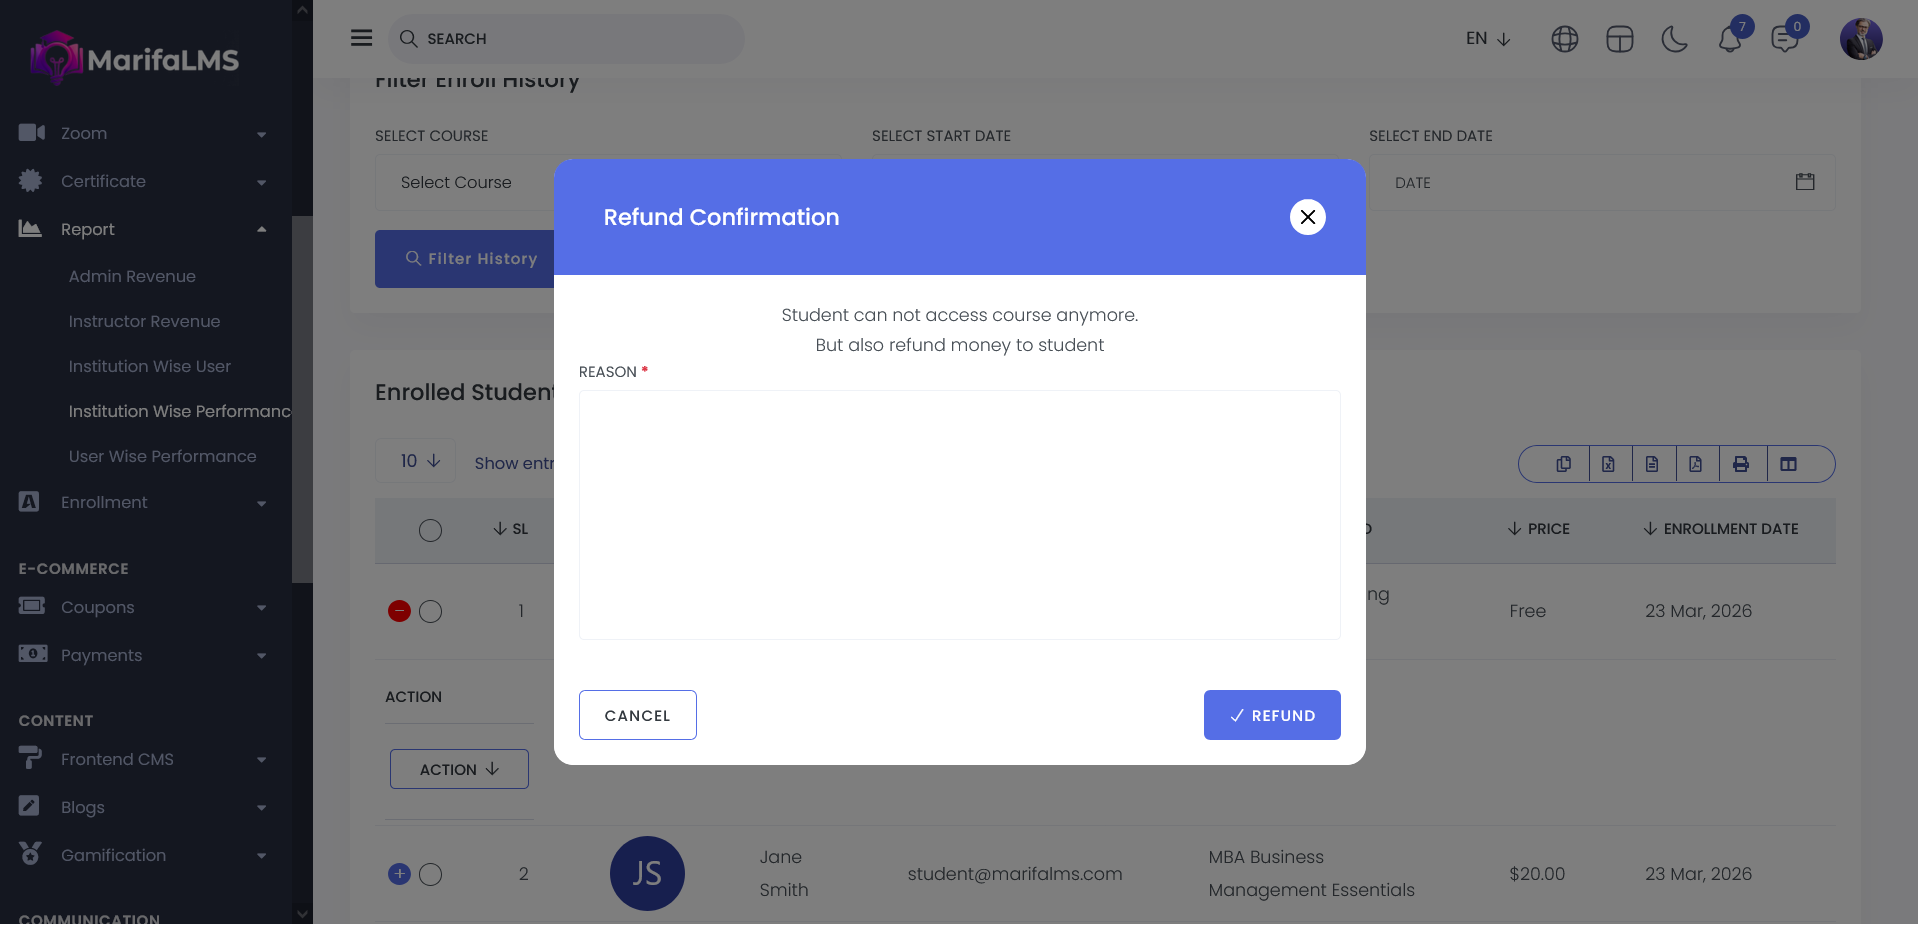Select the checkbox for Jane Smith's row
This screenshot has height=925, width=1918.
coord(430,874)
